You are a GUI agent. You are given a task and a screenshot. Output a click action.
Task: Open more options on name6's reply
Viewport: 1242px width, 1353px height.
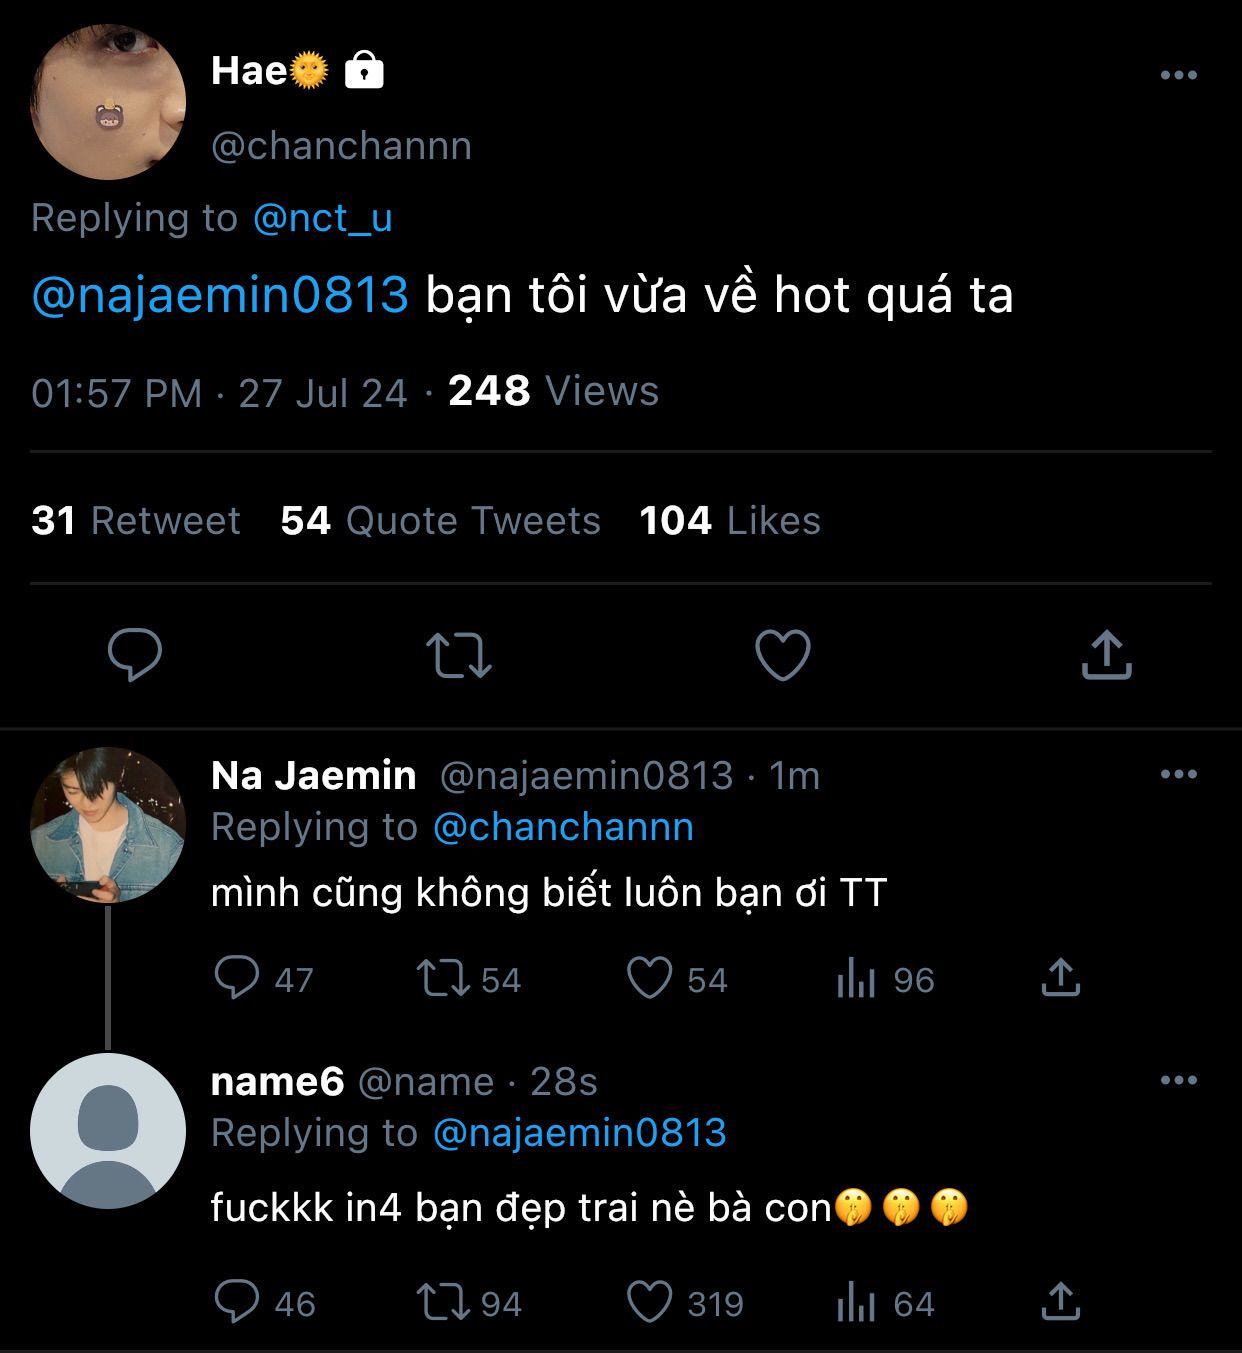1178,1080
